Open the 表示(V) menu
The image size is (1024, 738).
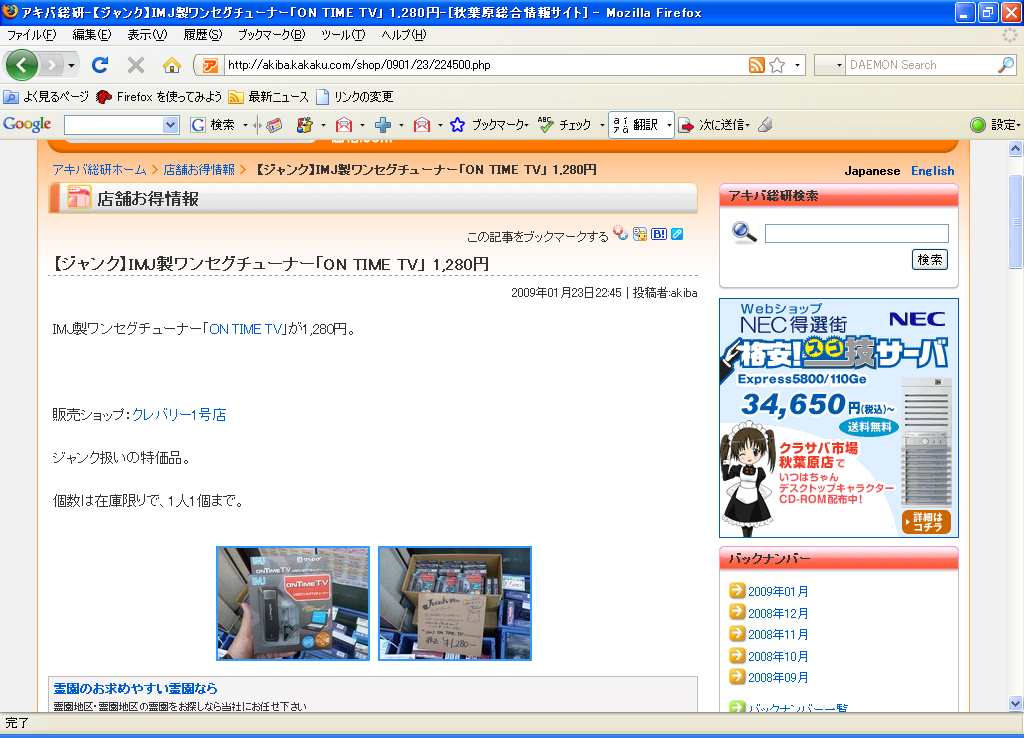[x=147, y=35]
